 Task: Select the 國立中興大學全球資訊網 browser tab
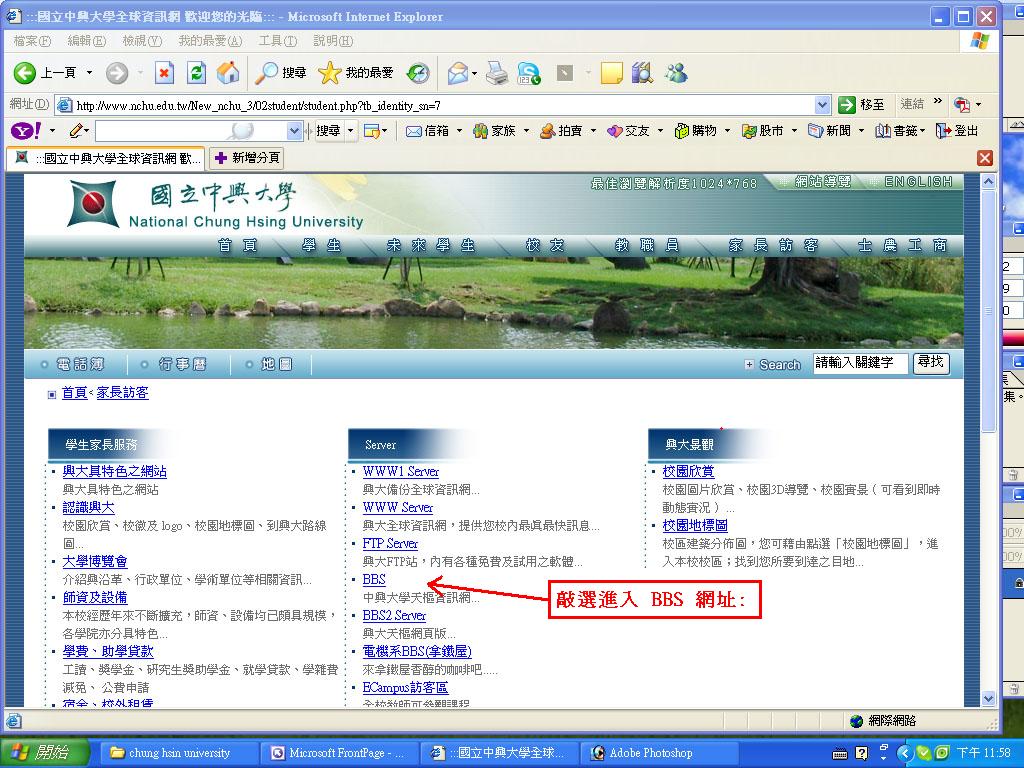click(x=106, y=157)
